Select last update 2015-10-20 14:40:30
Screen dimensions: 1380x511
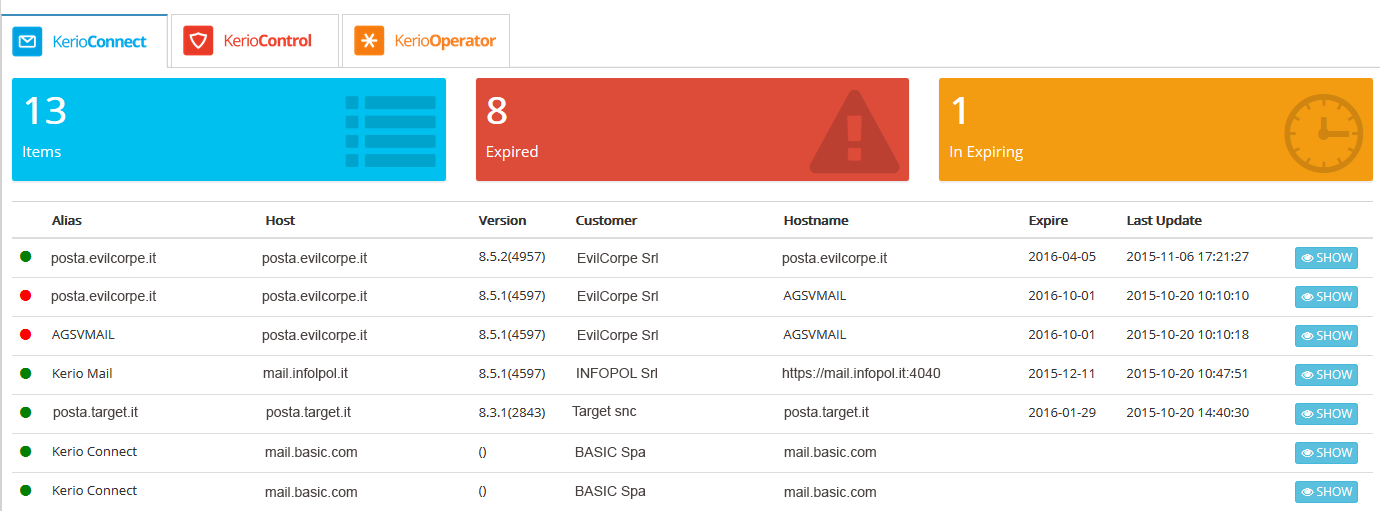click(x=1188, y=412)
